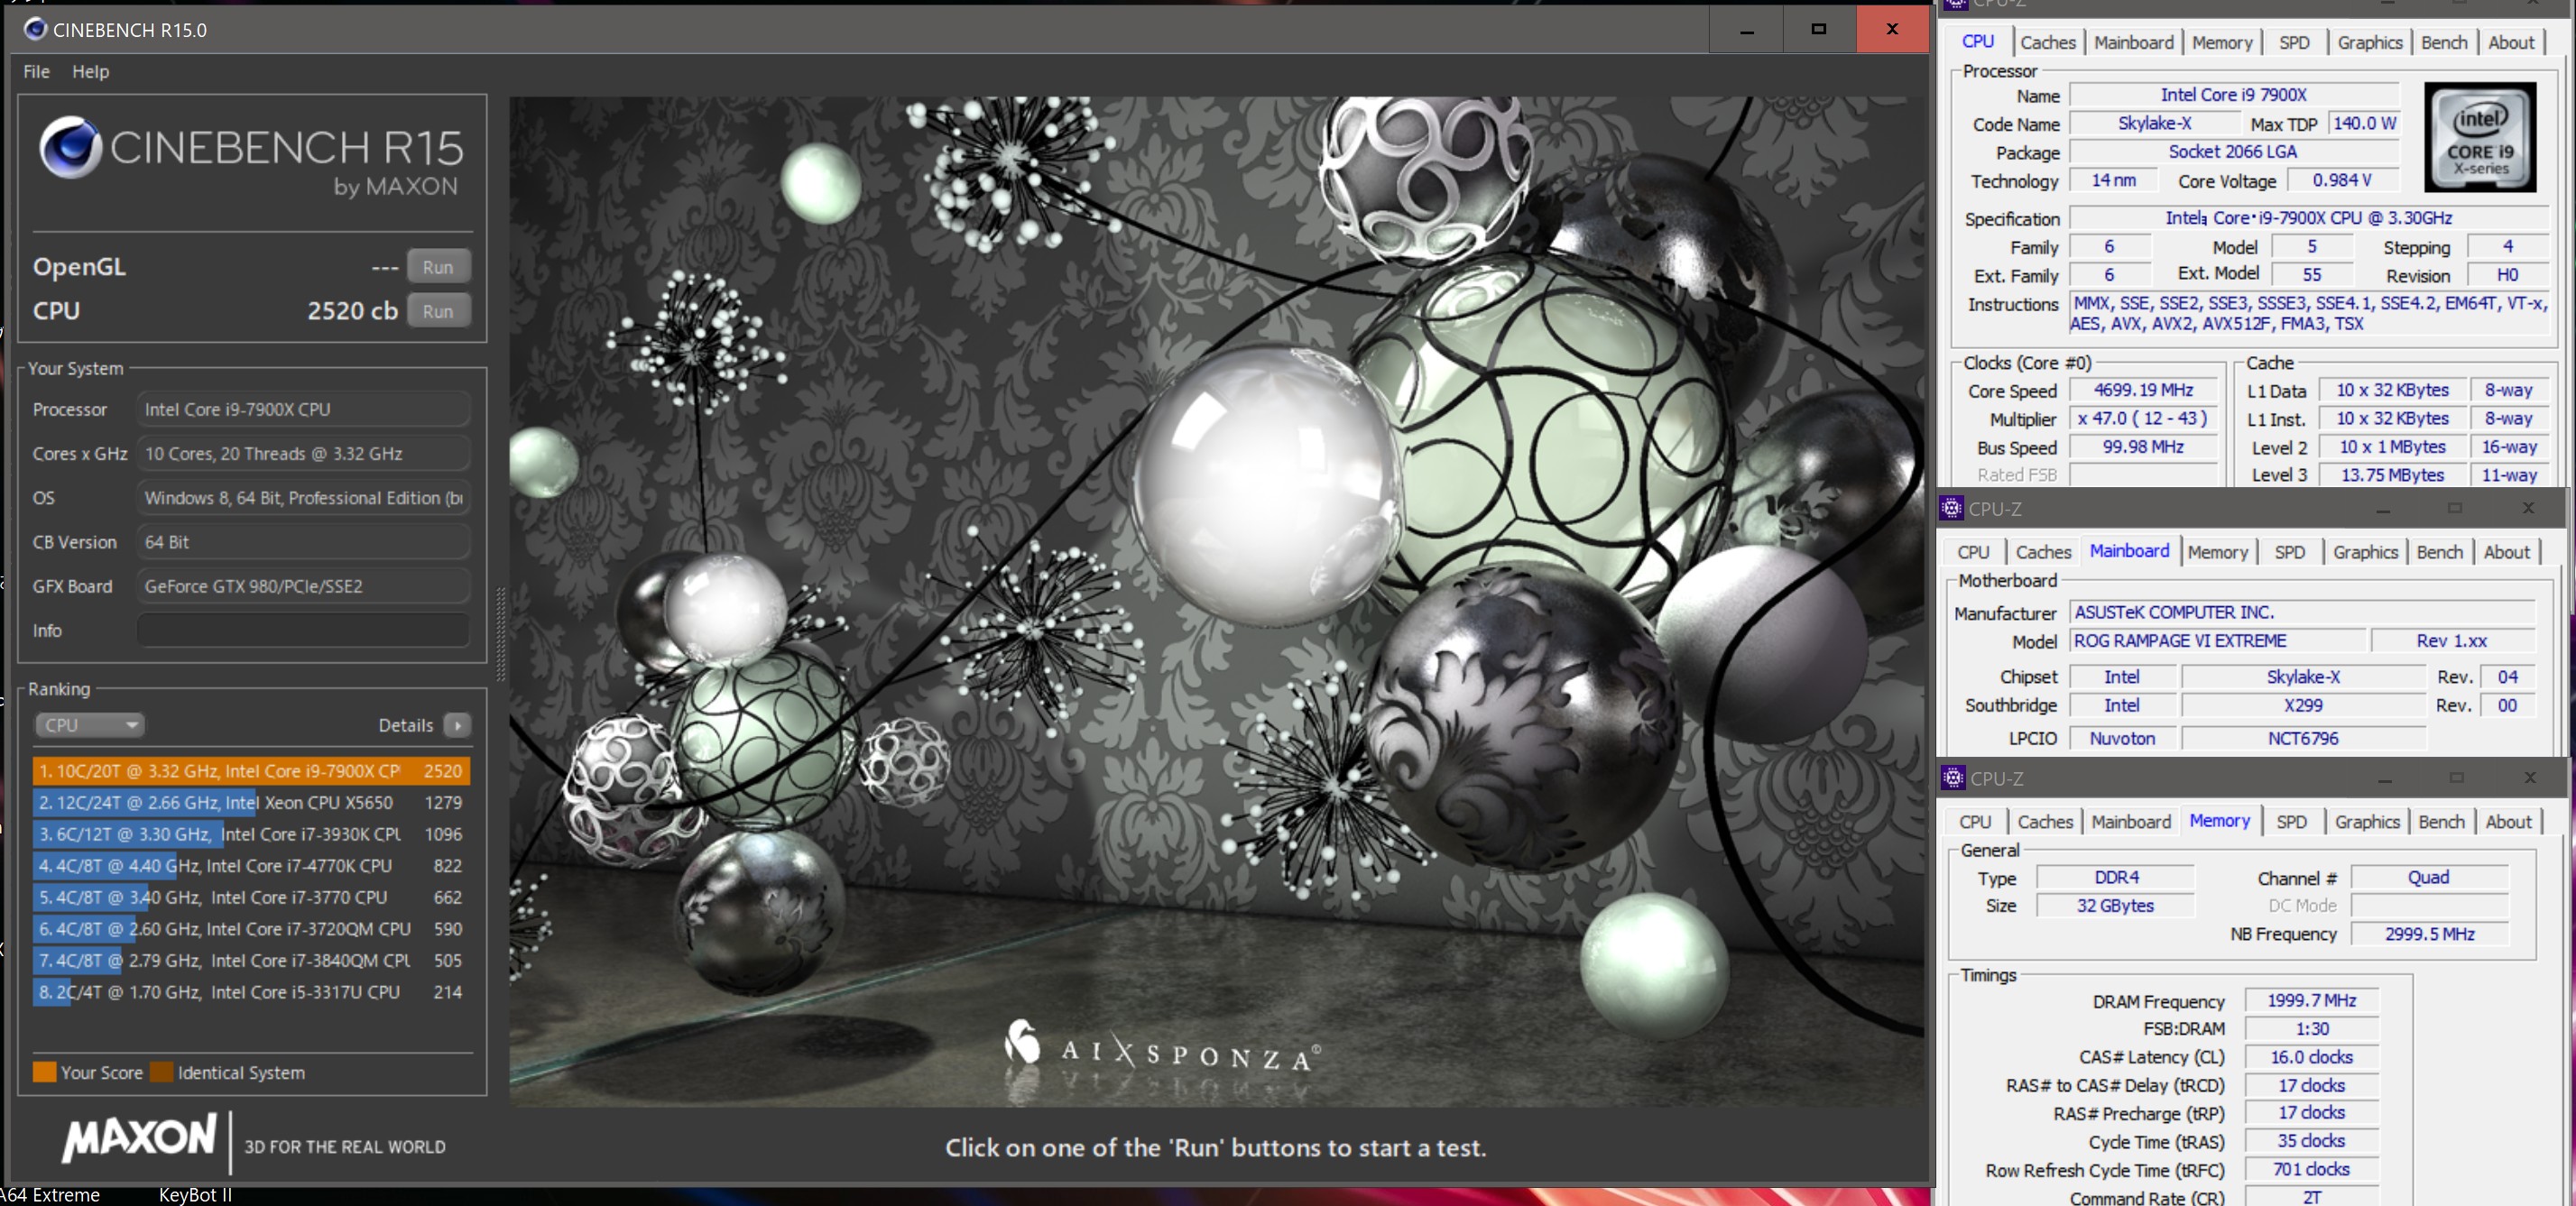The height and width of the screenshot is (1206, 2576).
Task: Click the Cinebench logo icon in title bar
Action: pos(35,29)
